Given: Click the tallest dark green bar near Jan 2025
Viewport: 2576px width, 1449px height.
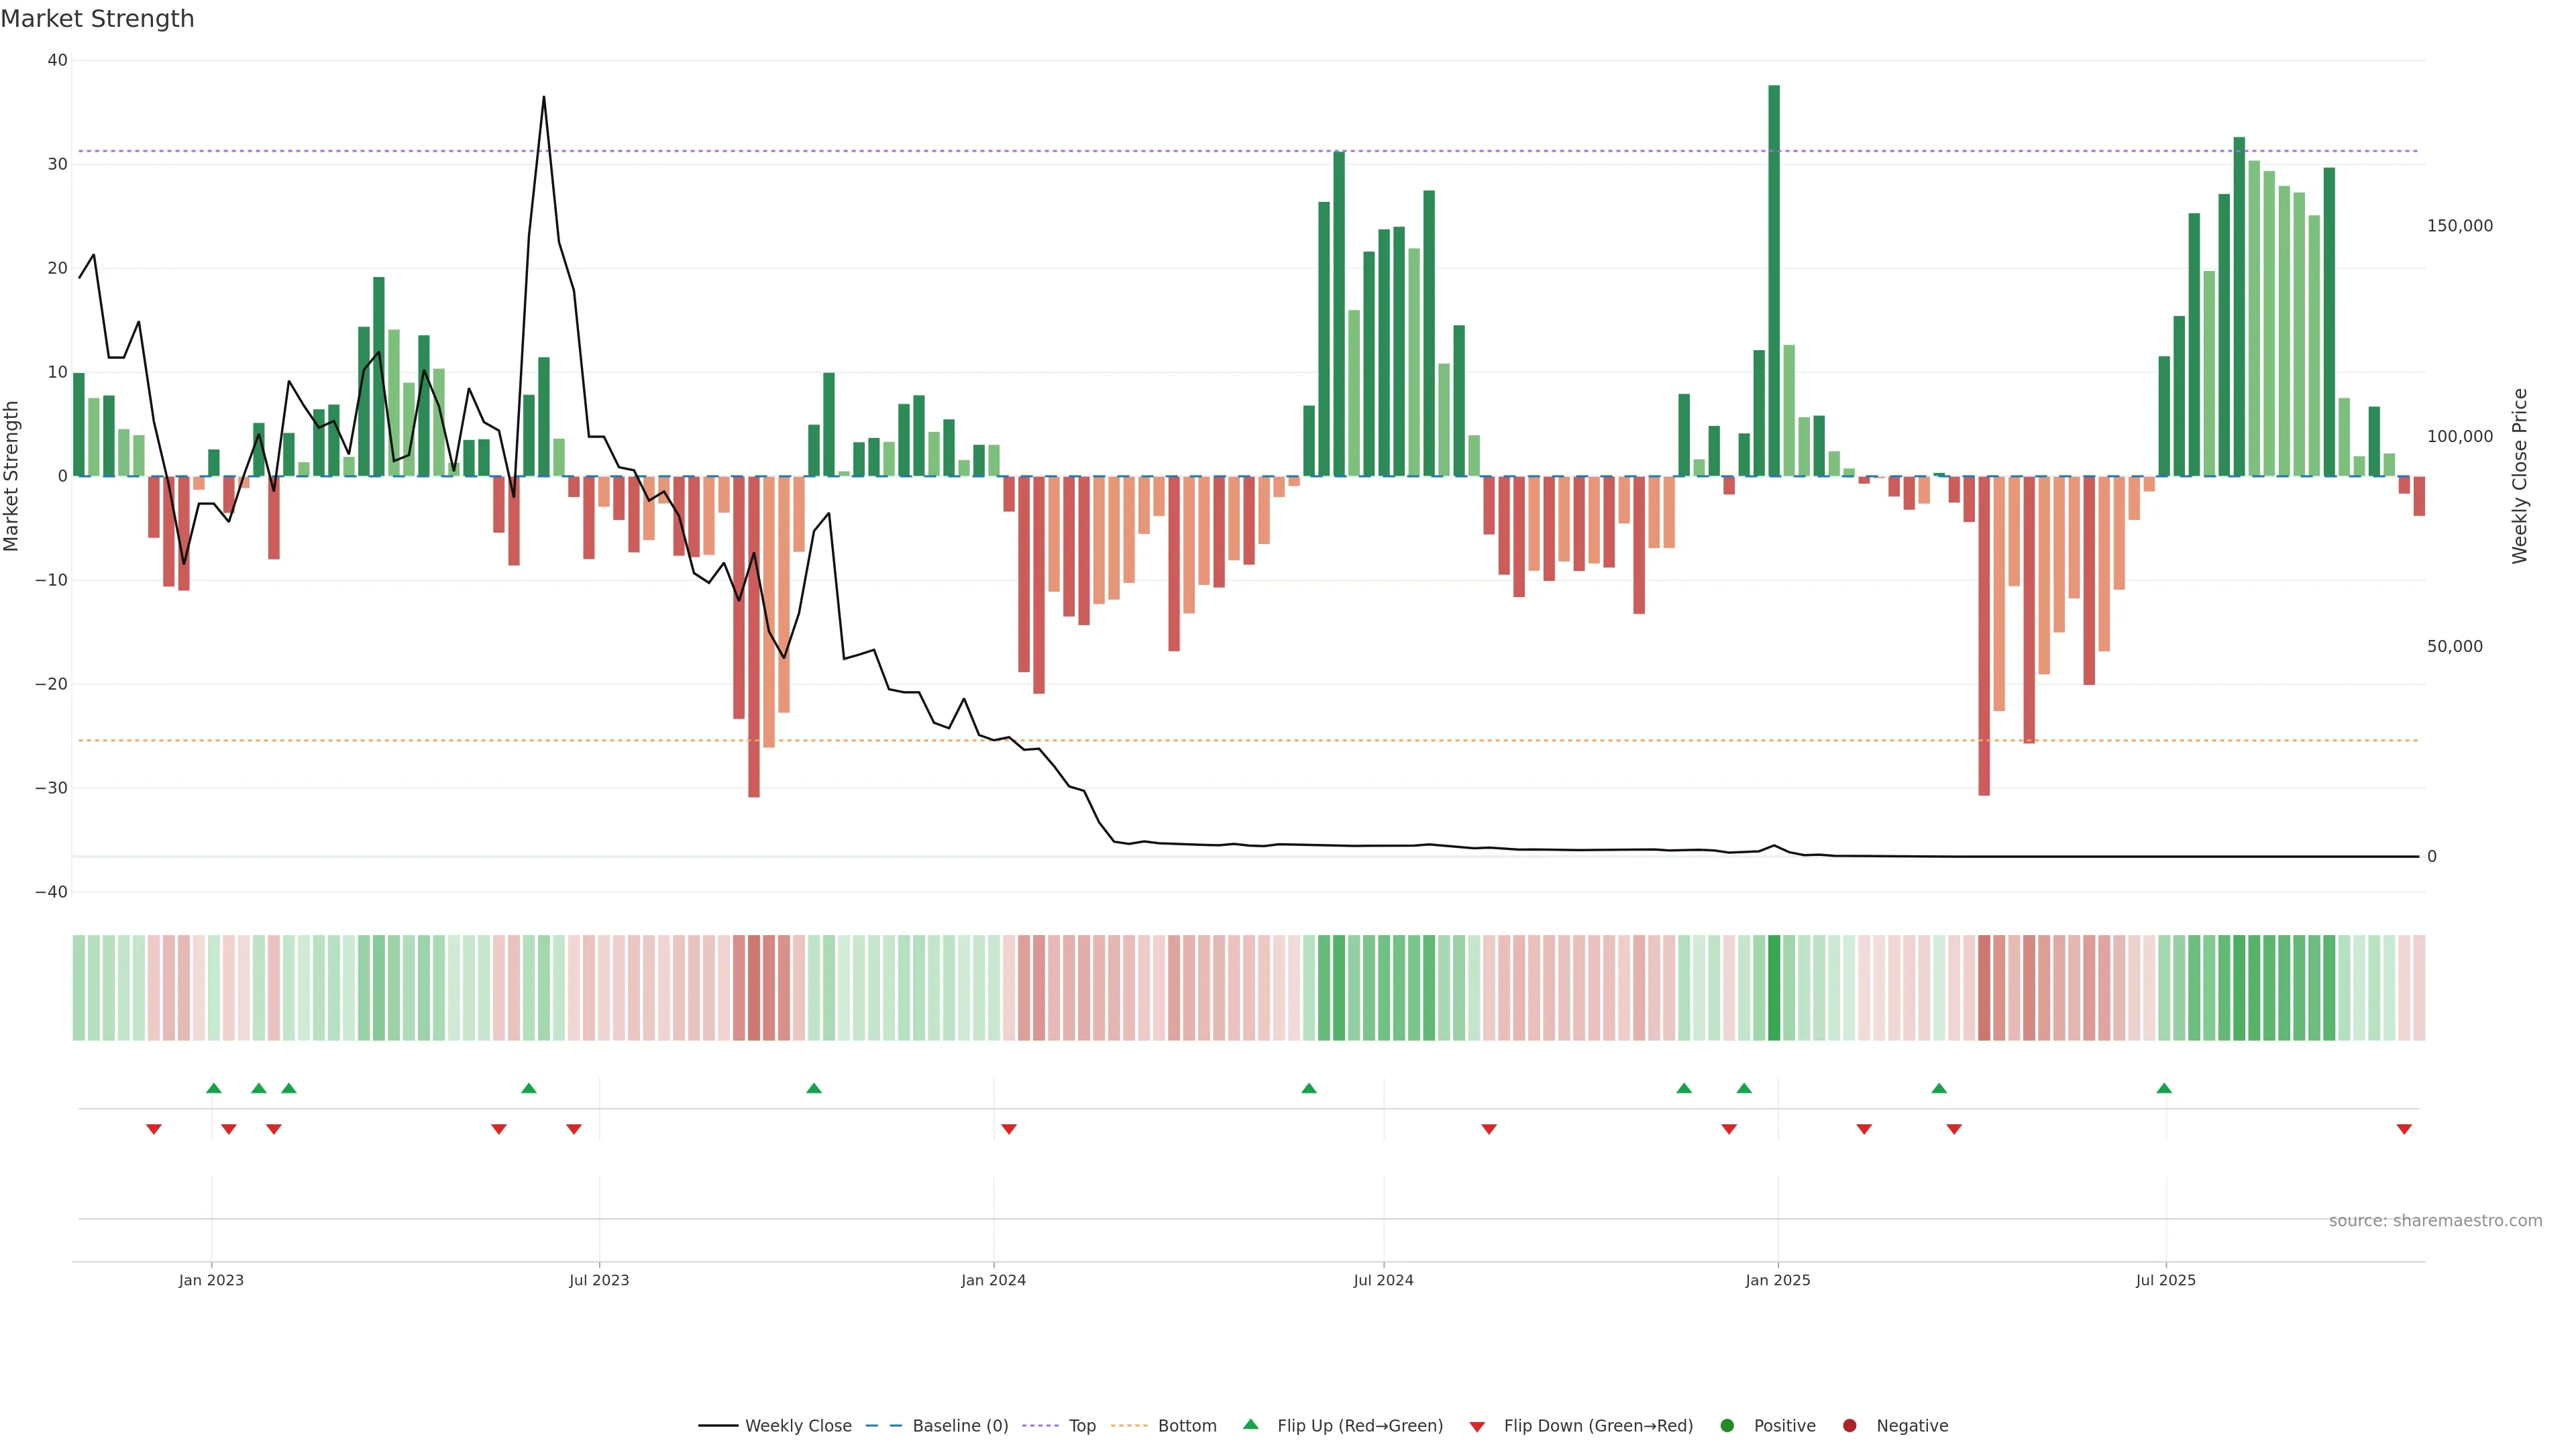Looking at the screenshot, I should click(1774, 280).
